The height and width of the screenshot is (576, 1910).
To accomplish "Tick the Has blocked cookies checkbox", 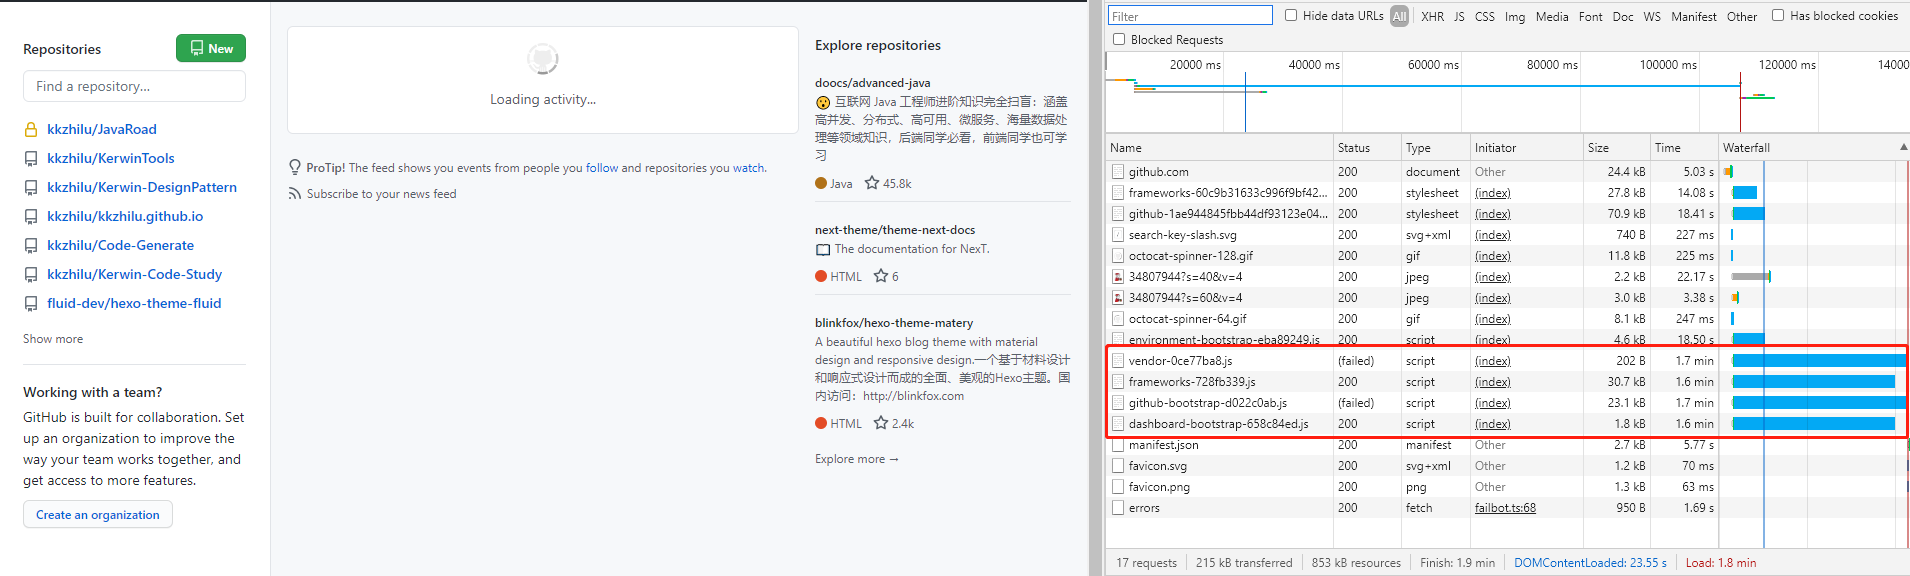I will (x=1778, y=15).
